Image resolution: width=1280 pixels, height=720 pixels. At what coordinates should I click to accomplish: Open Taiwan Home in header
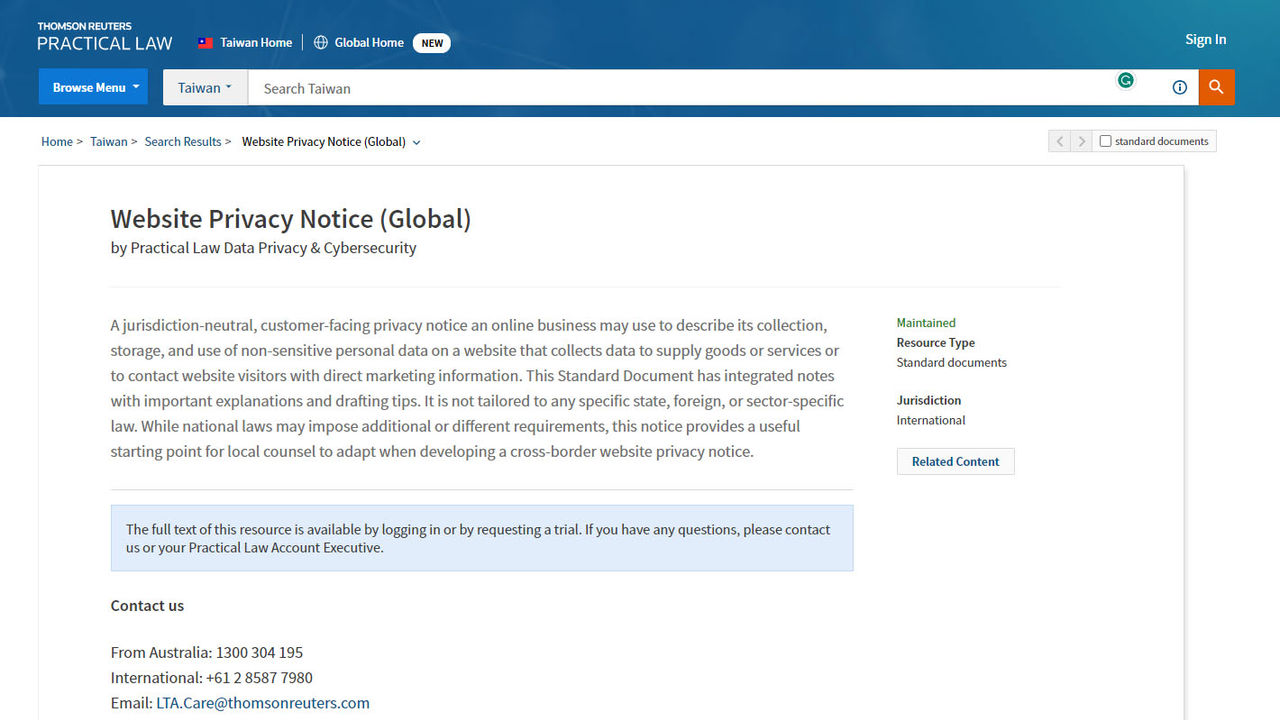256,43
